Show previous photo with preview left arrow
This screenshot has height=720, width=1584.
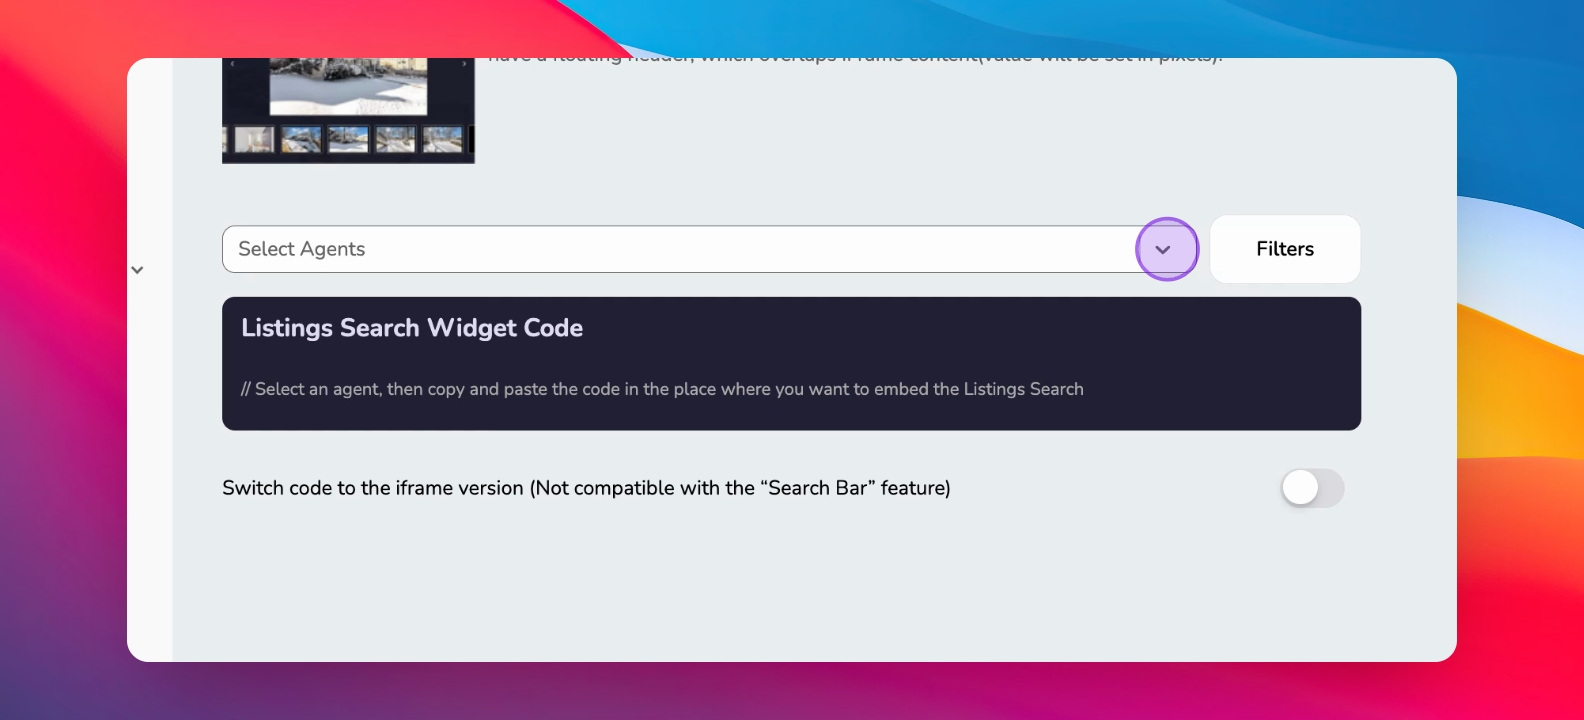pos(232,64)
